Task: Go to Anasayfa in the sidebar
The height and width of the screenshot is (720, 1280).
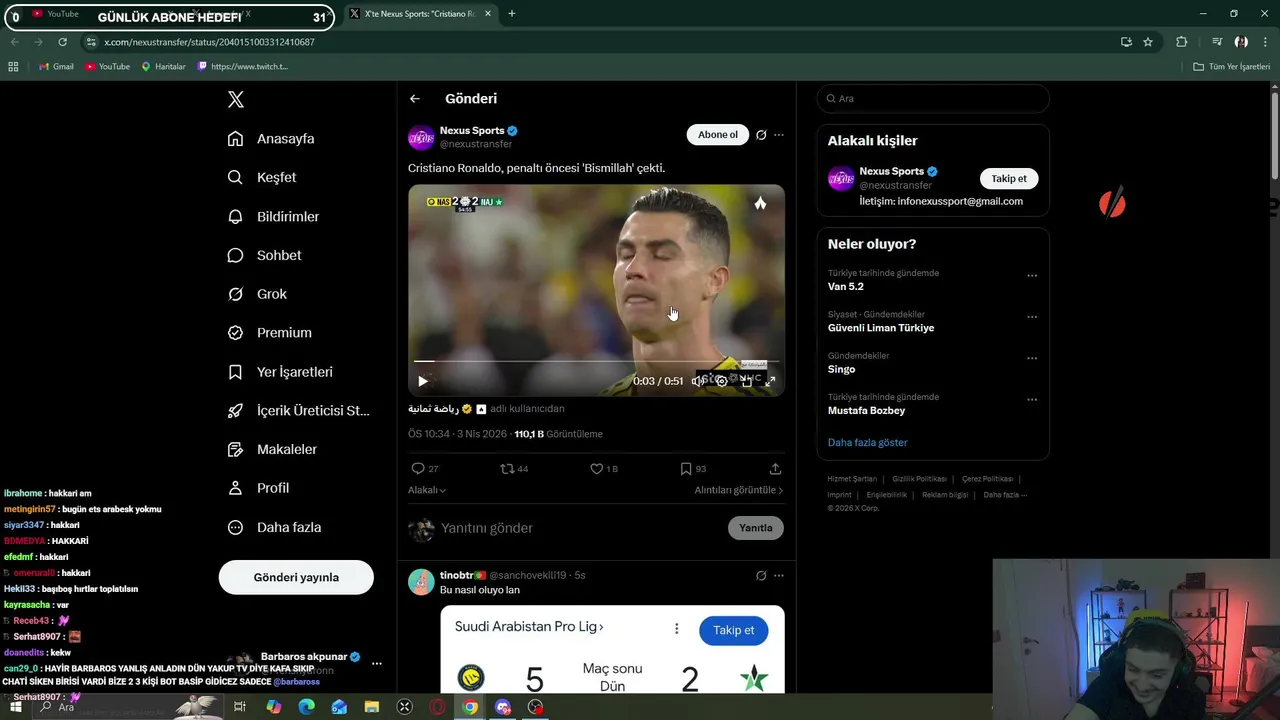Action: (271, 139)
